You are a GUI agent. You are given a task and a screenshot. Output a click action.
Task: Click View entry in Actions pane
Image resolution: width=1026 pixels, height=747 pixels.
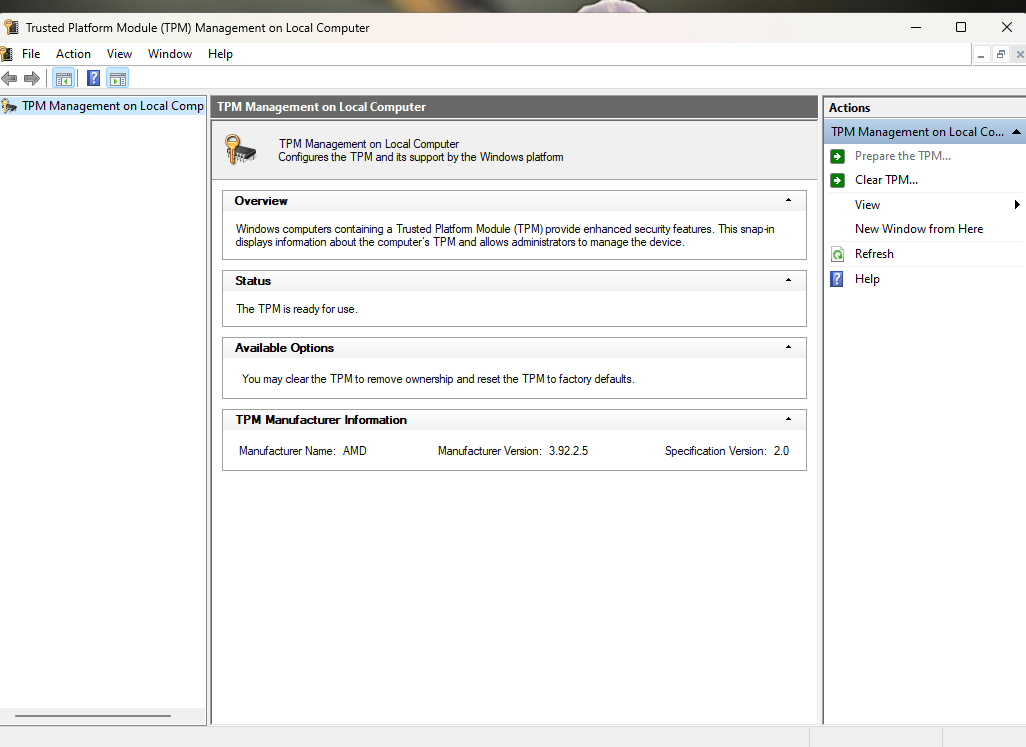click(867, 205)
